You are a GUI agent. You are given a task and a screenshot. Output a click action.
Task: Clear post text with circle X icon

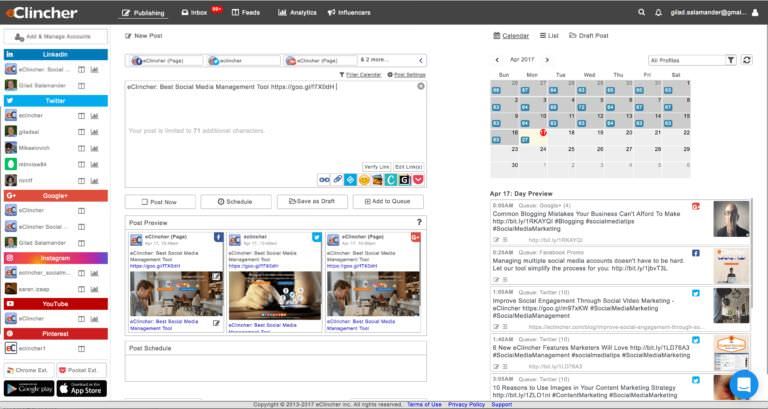coord(421,86)
